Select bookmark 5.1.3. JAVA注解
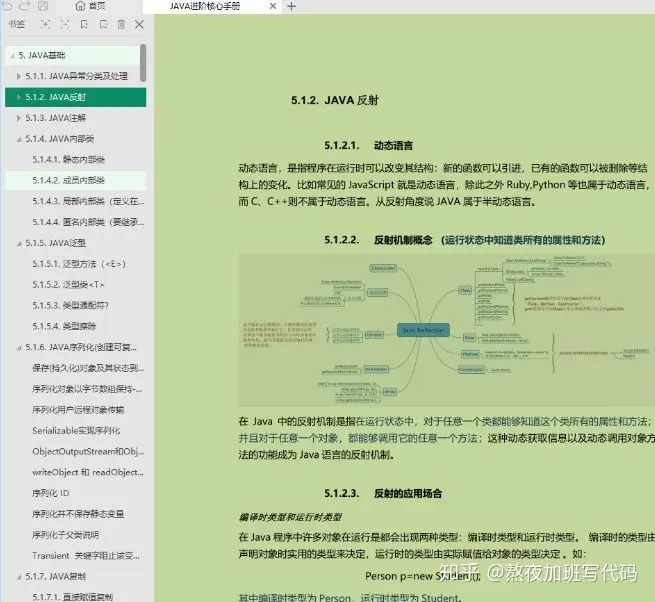The width and height of the screenshot is (655, 602). click(56, 118)
